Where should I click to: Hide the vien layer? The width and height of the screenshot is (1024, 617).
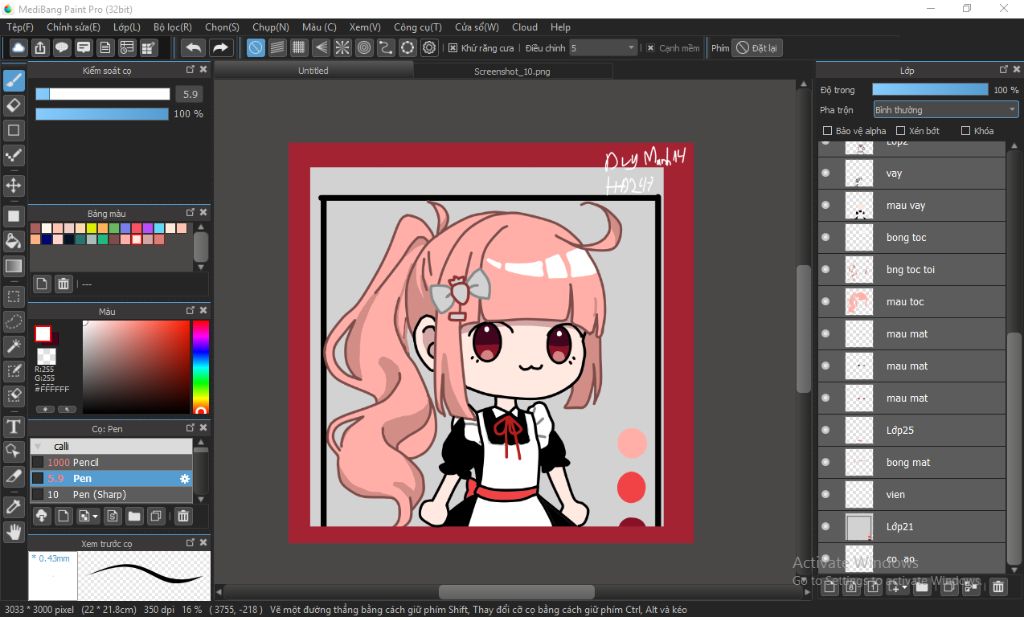[x=825, y=494]
